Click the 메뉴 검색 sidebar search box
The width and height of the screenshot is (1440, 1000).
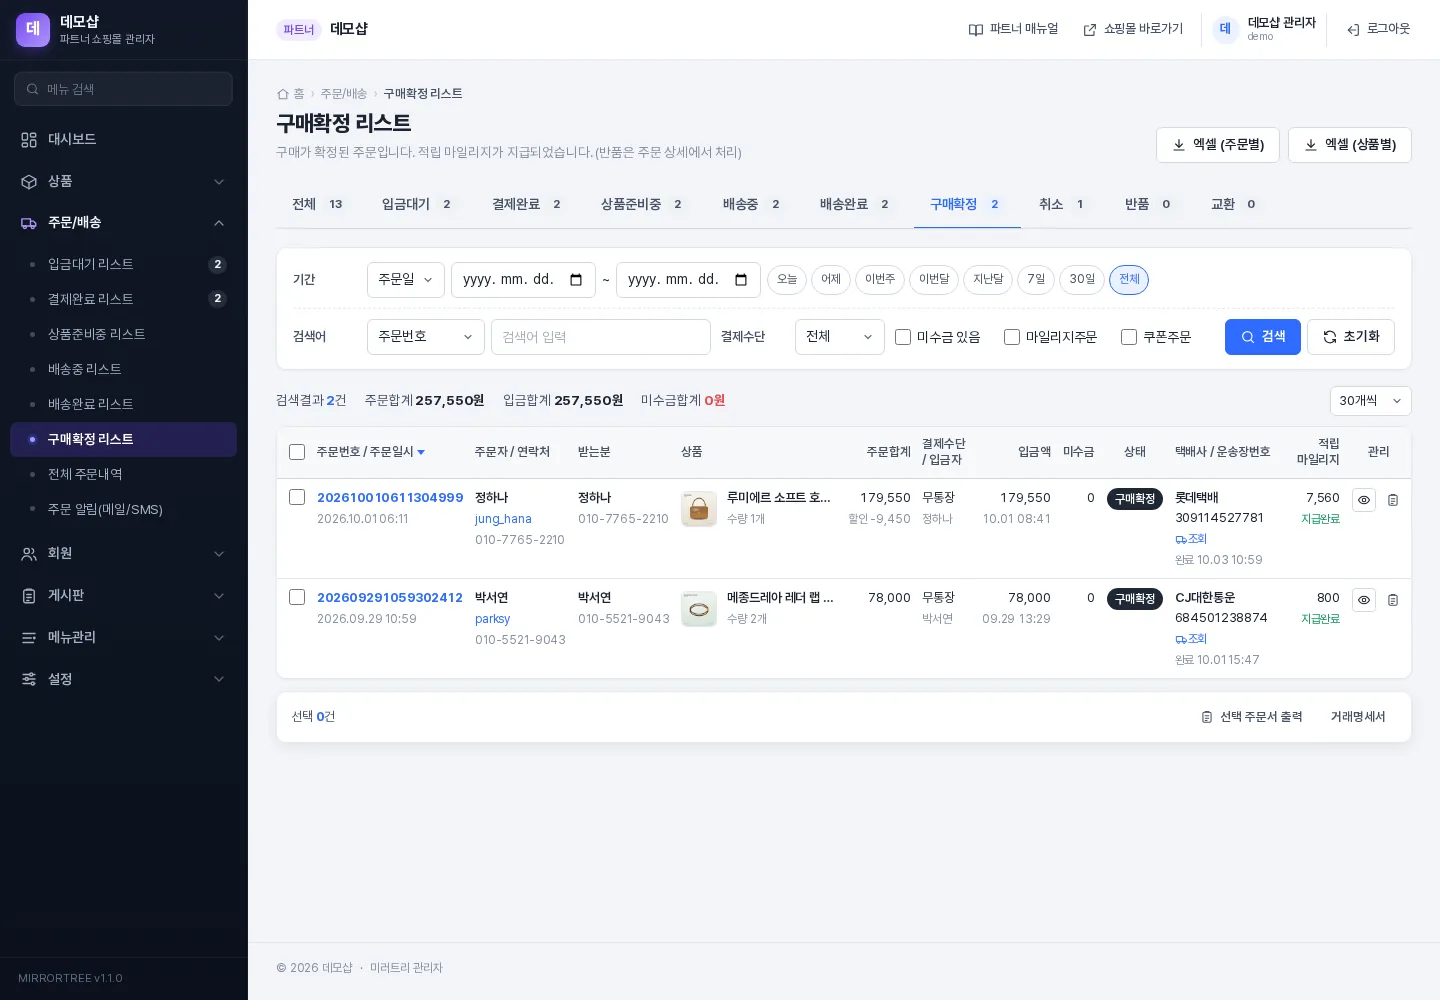tap(124, 89)
